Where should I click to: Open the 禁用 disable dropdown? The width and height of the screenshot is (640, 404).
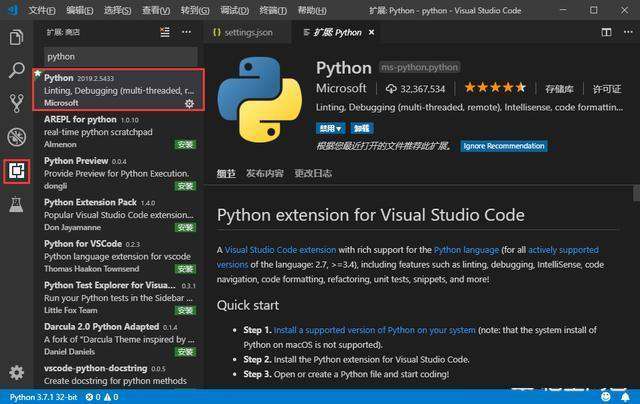point(330,129)
